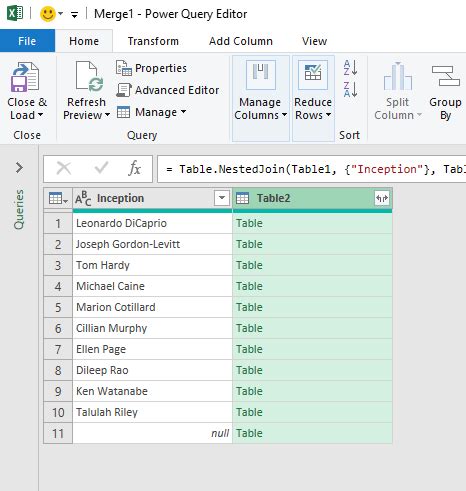Viewport: 466px width, 491px height.
Task: Select the Ken Watanabe cell
Action: (152, 391)
